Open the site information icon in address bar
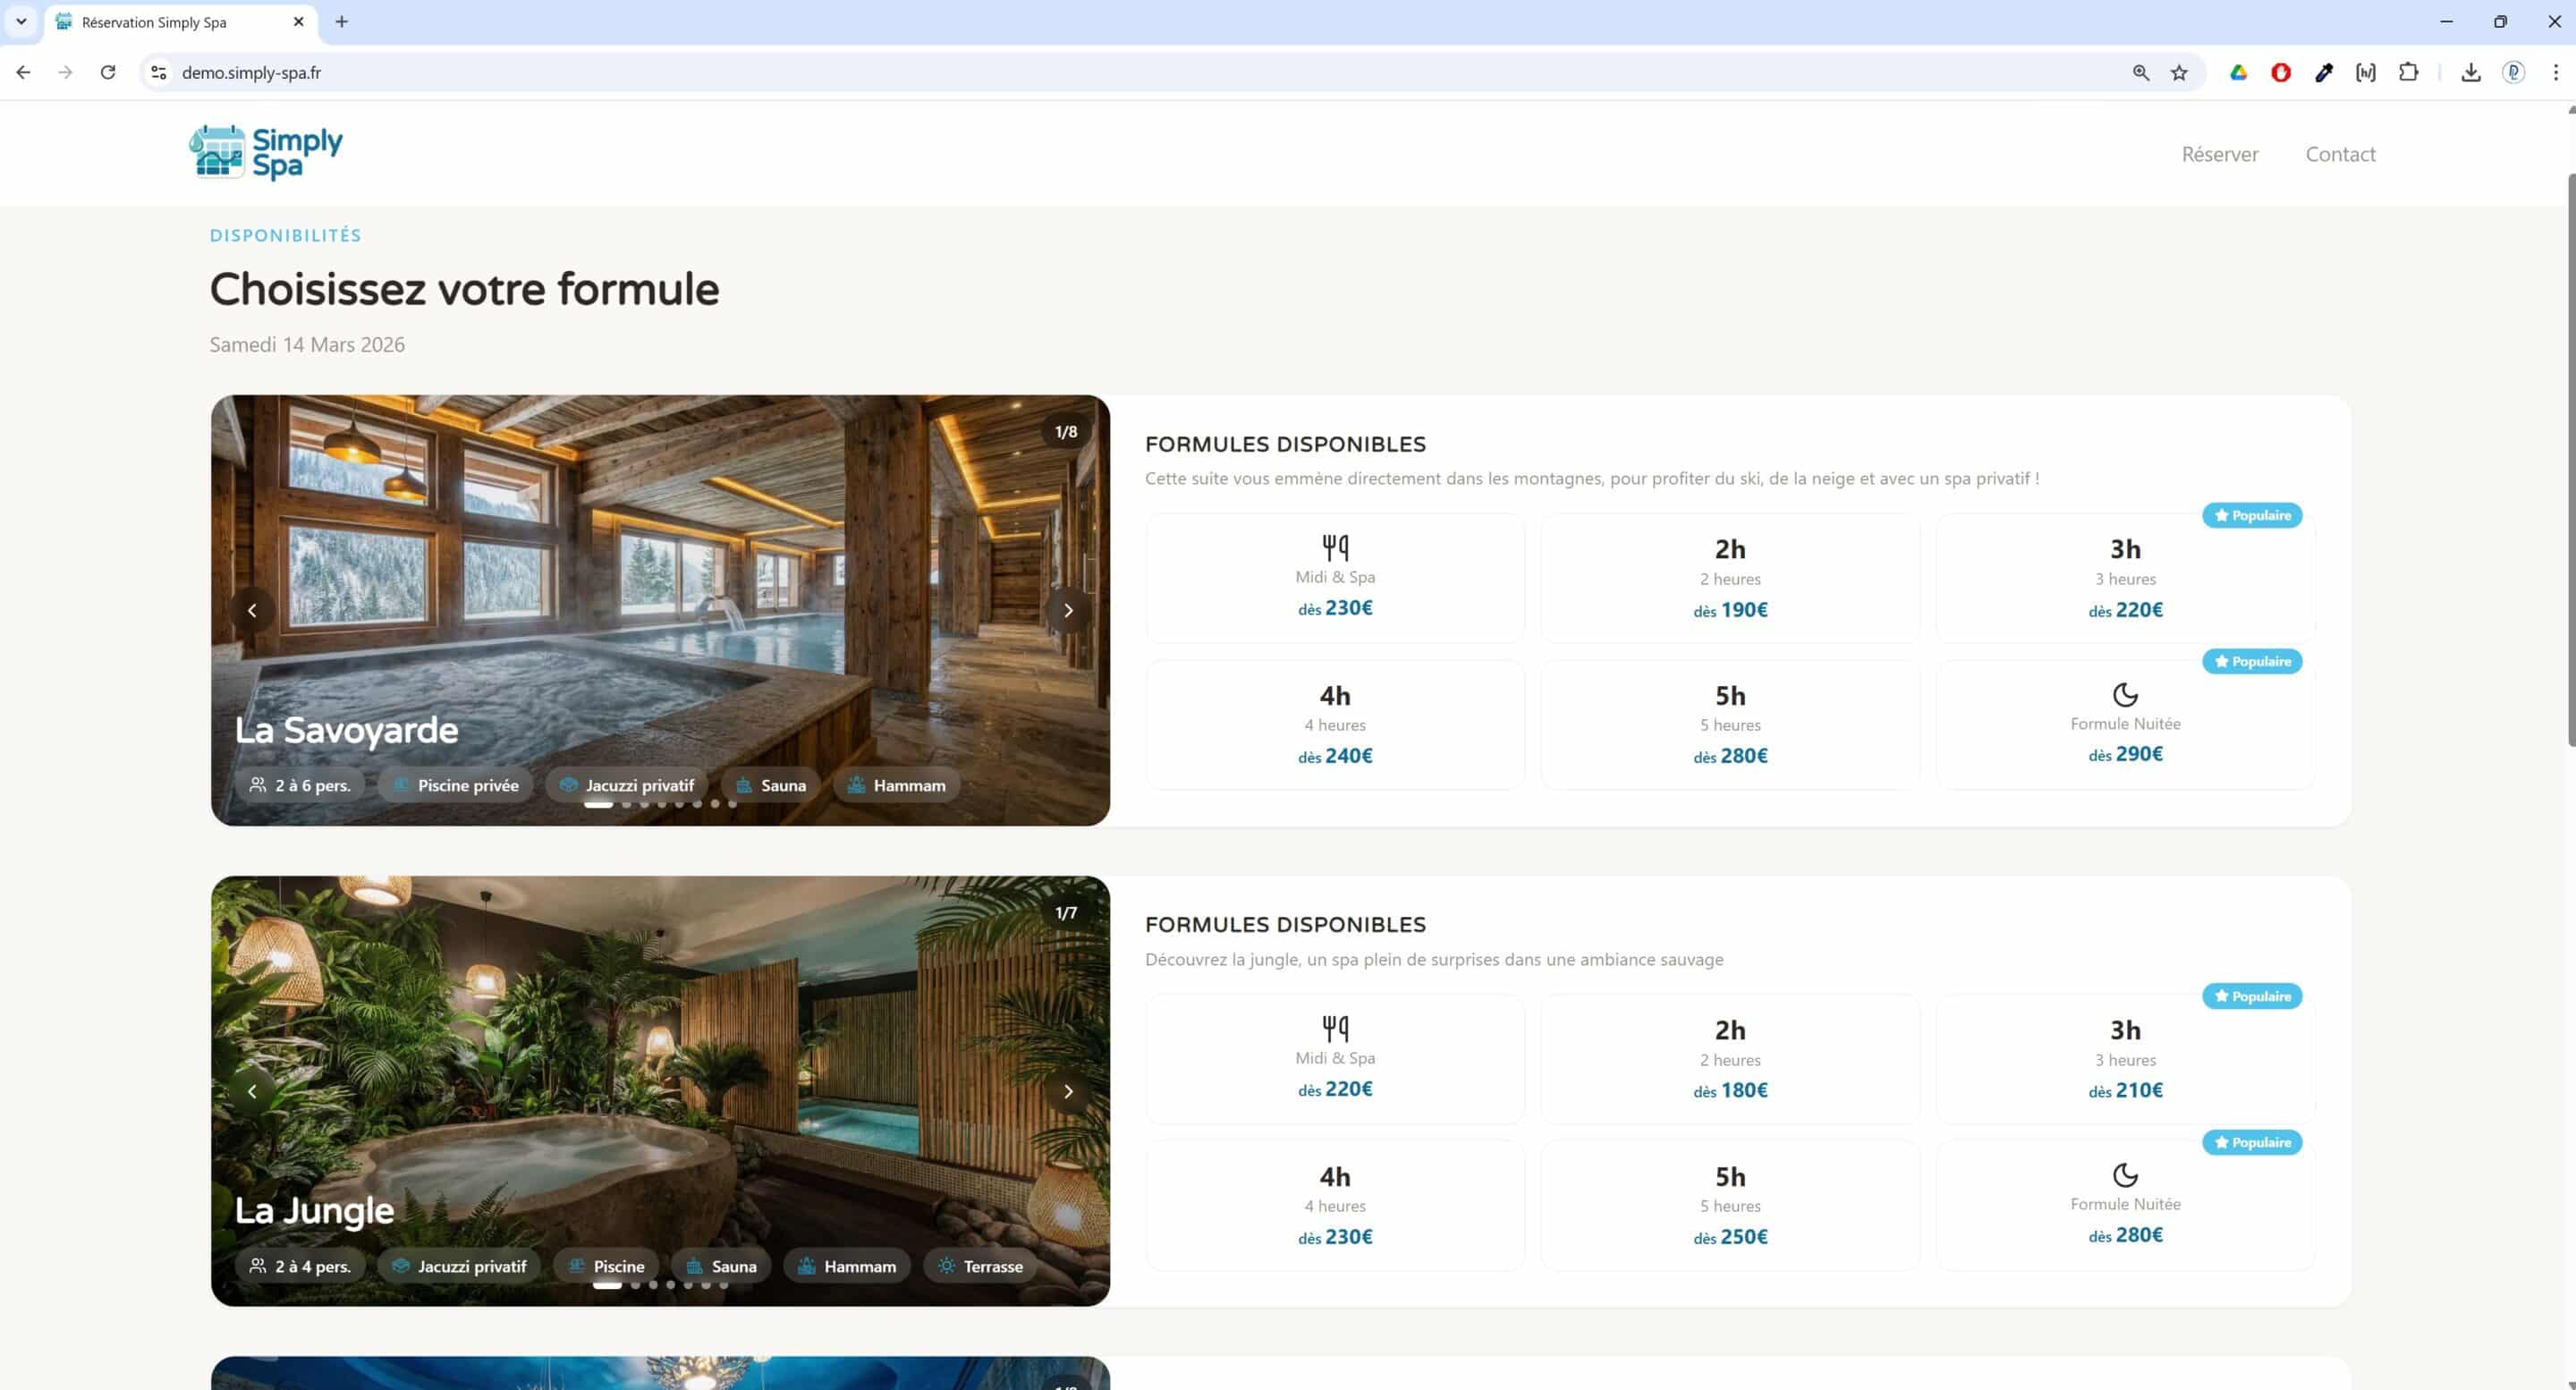Image resolution: width=2576 pixels, height=1390 pixels. tap(158, 72)
